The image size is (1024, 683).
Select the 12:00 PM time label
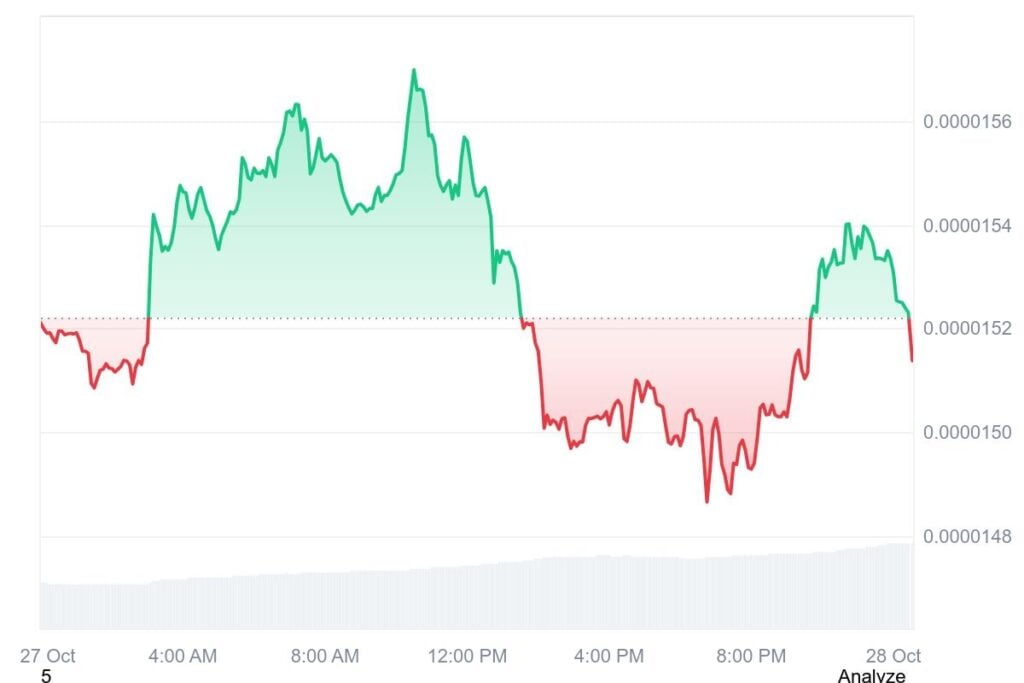pos(467,656)
